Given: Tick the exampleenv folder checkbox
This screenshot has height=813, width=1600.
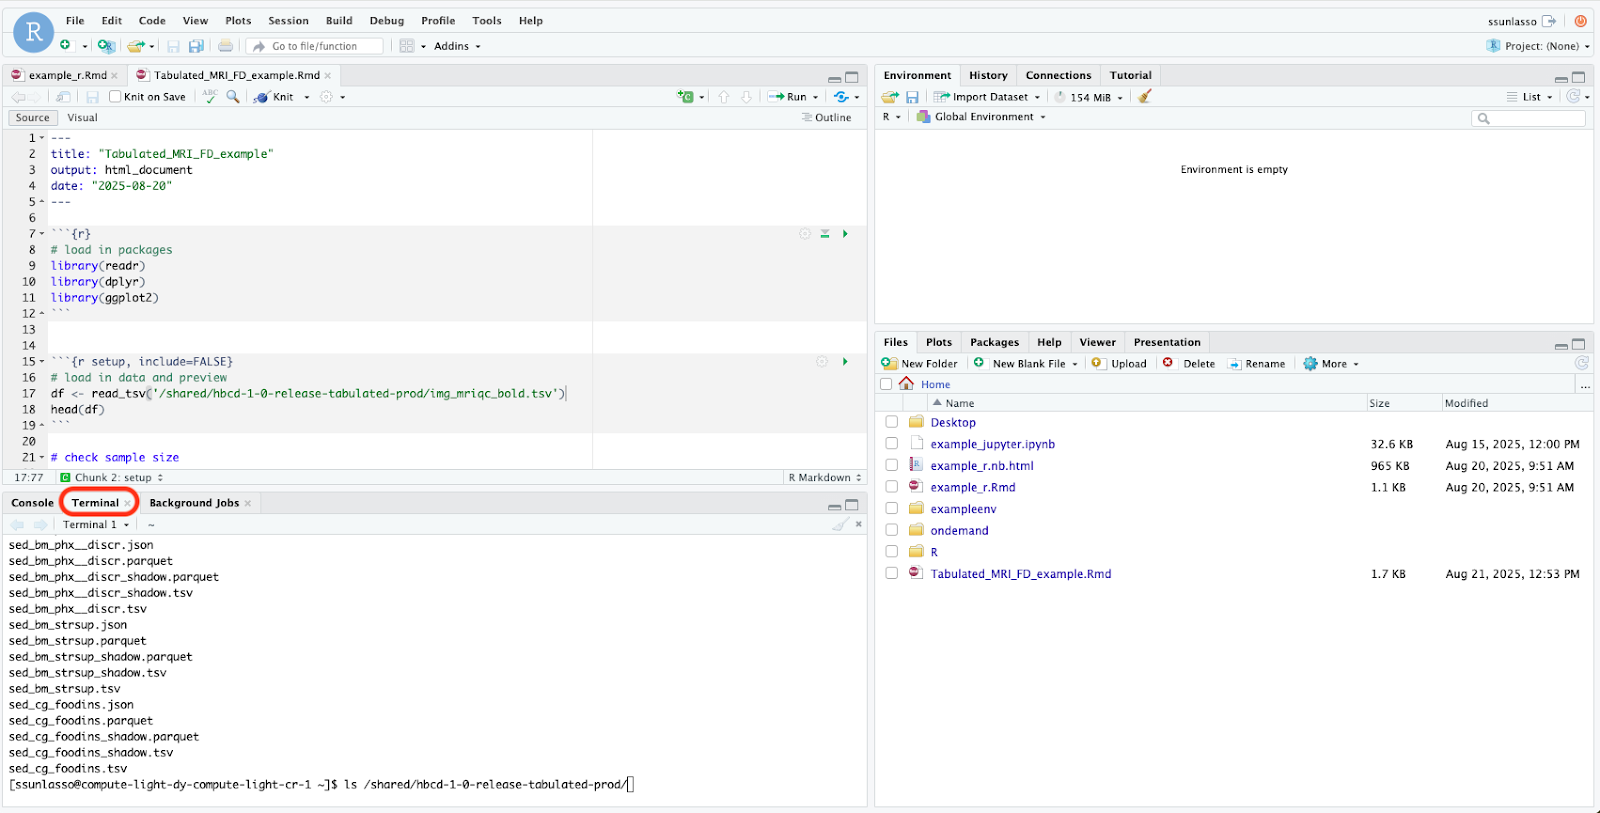Looking at the screenshot, I should click(891, 508).
